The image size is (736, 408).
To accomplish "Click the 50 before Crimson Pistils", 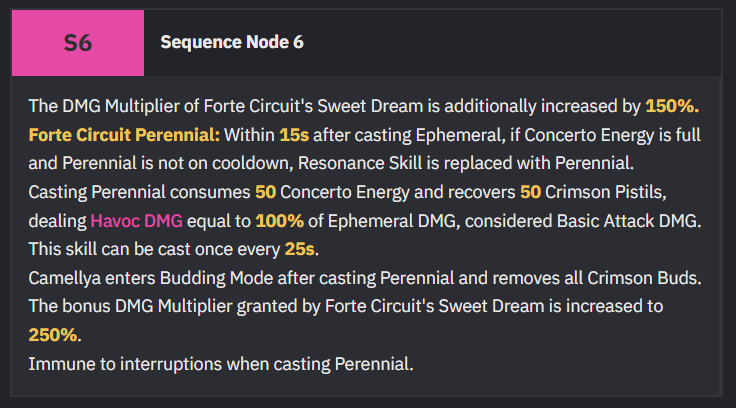I will [530, 192].
